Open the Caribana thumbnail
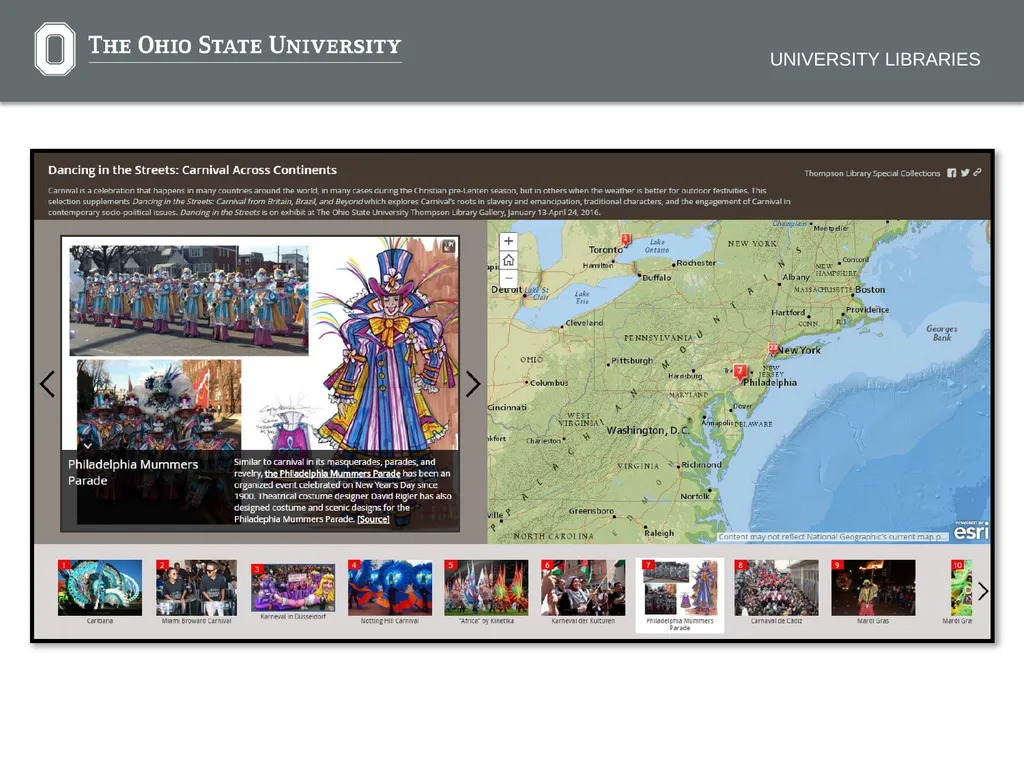This screenshot has width=1024, height=768. pyautogui.click(x=100, y=592)
